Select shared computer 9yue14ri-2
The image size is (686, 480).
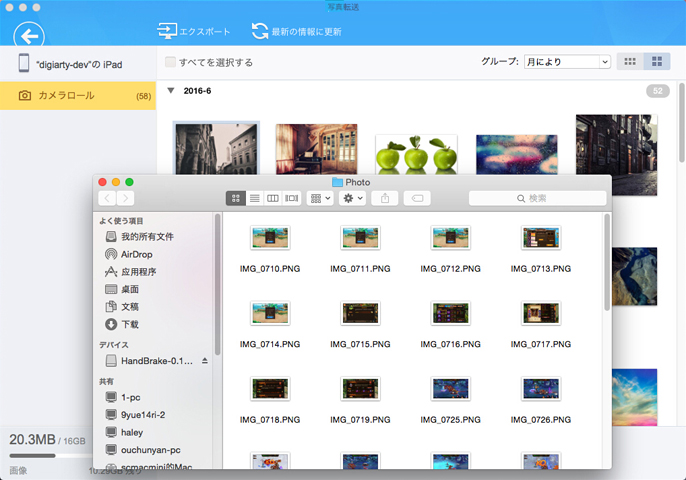click(x=136, y=415)
